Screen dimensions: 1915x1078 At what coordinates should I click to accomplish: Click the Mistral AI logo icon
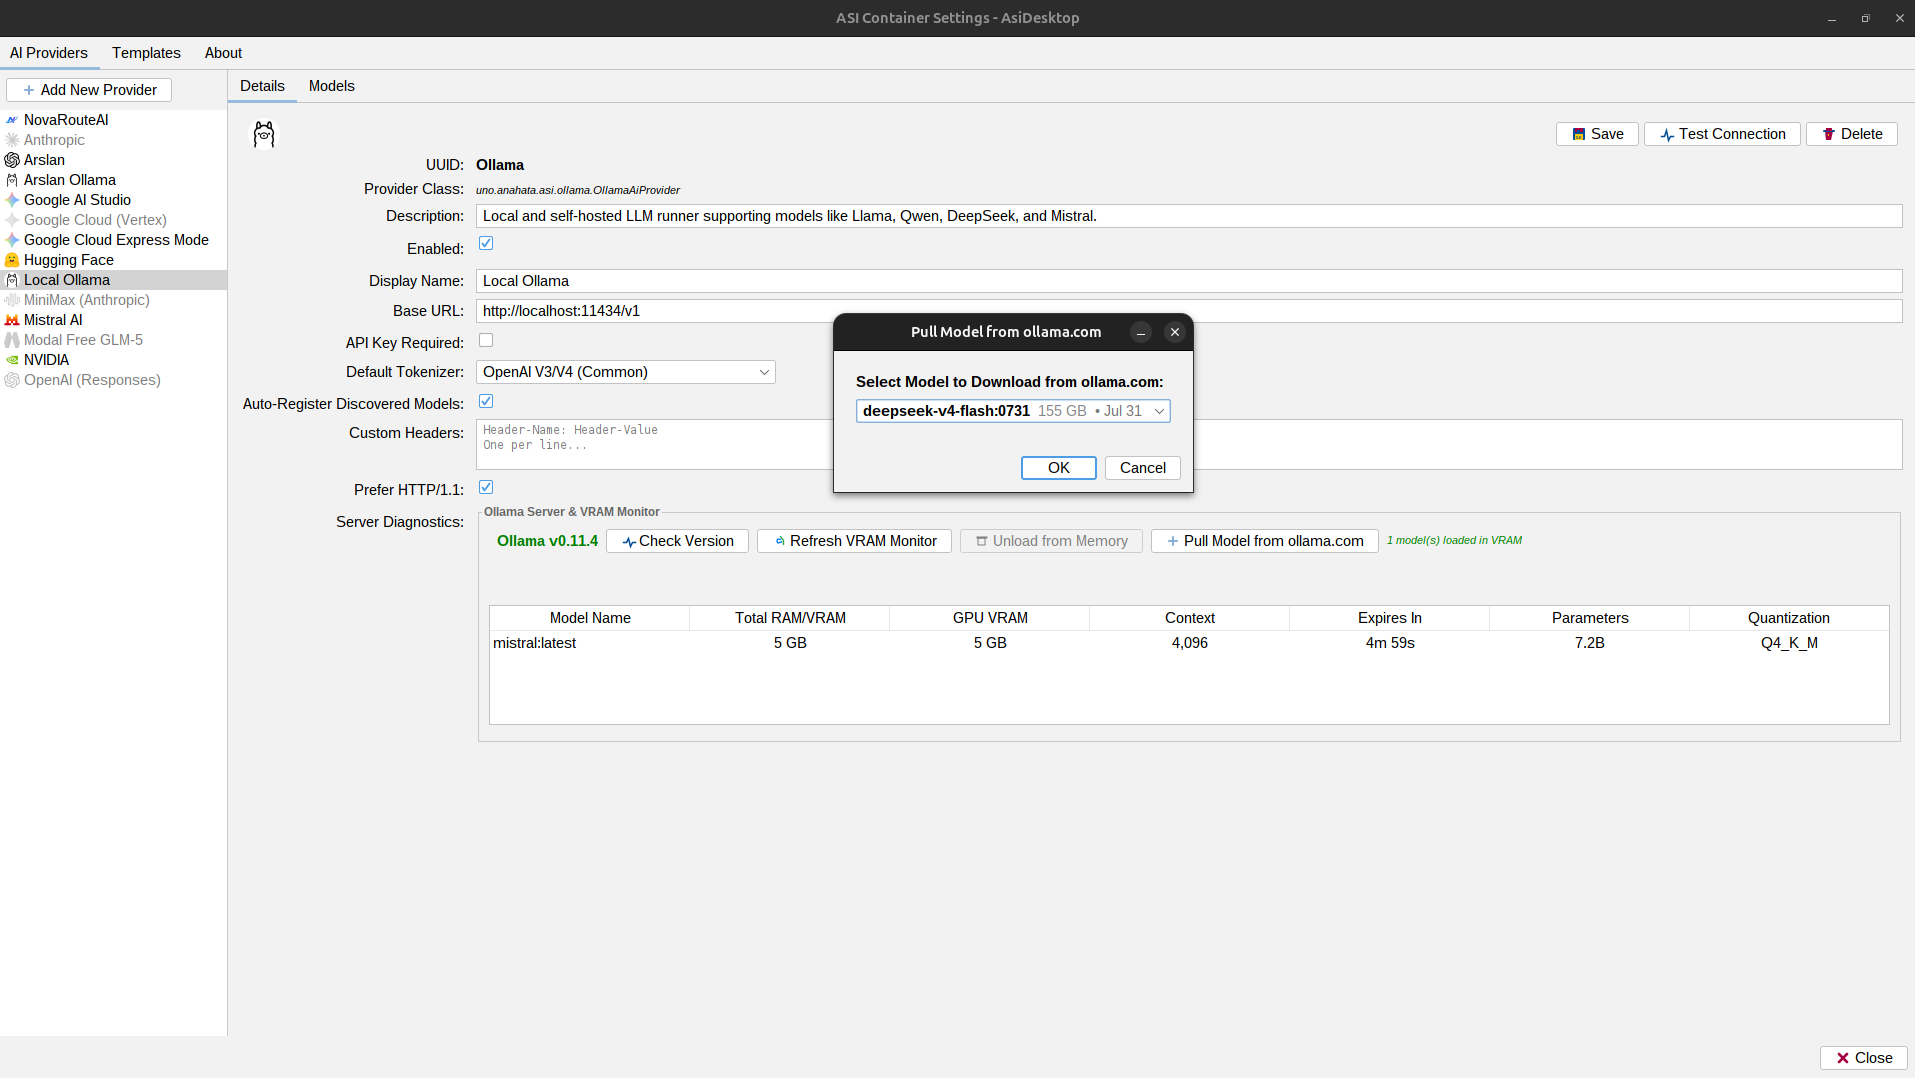pos(12,320)
